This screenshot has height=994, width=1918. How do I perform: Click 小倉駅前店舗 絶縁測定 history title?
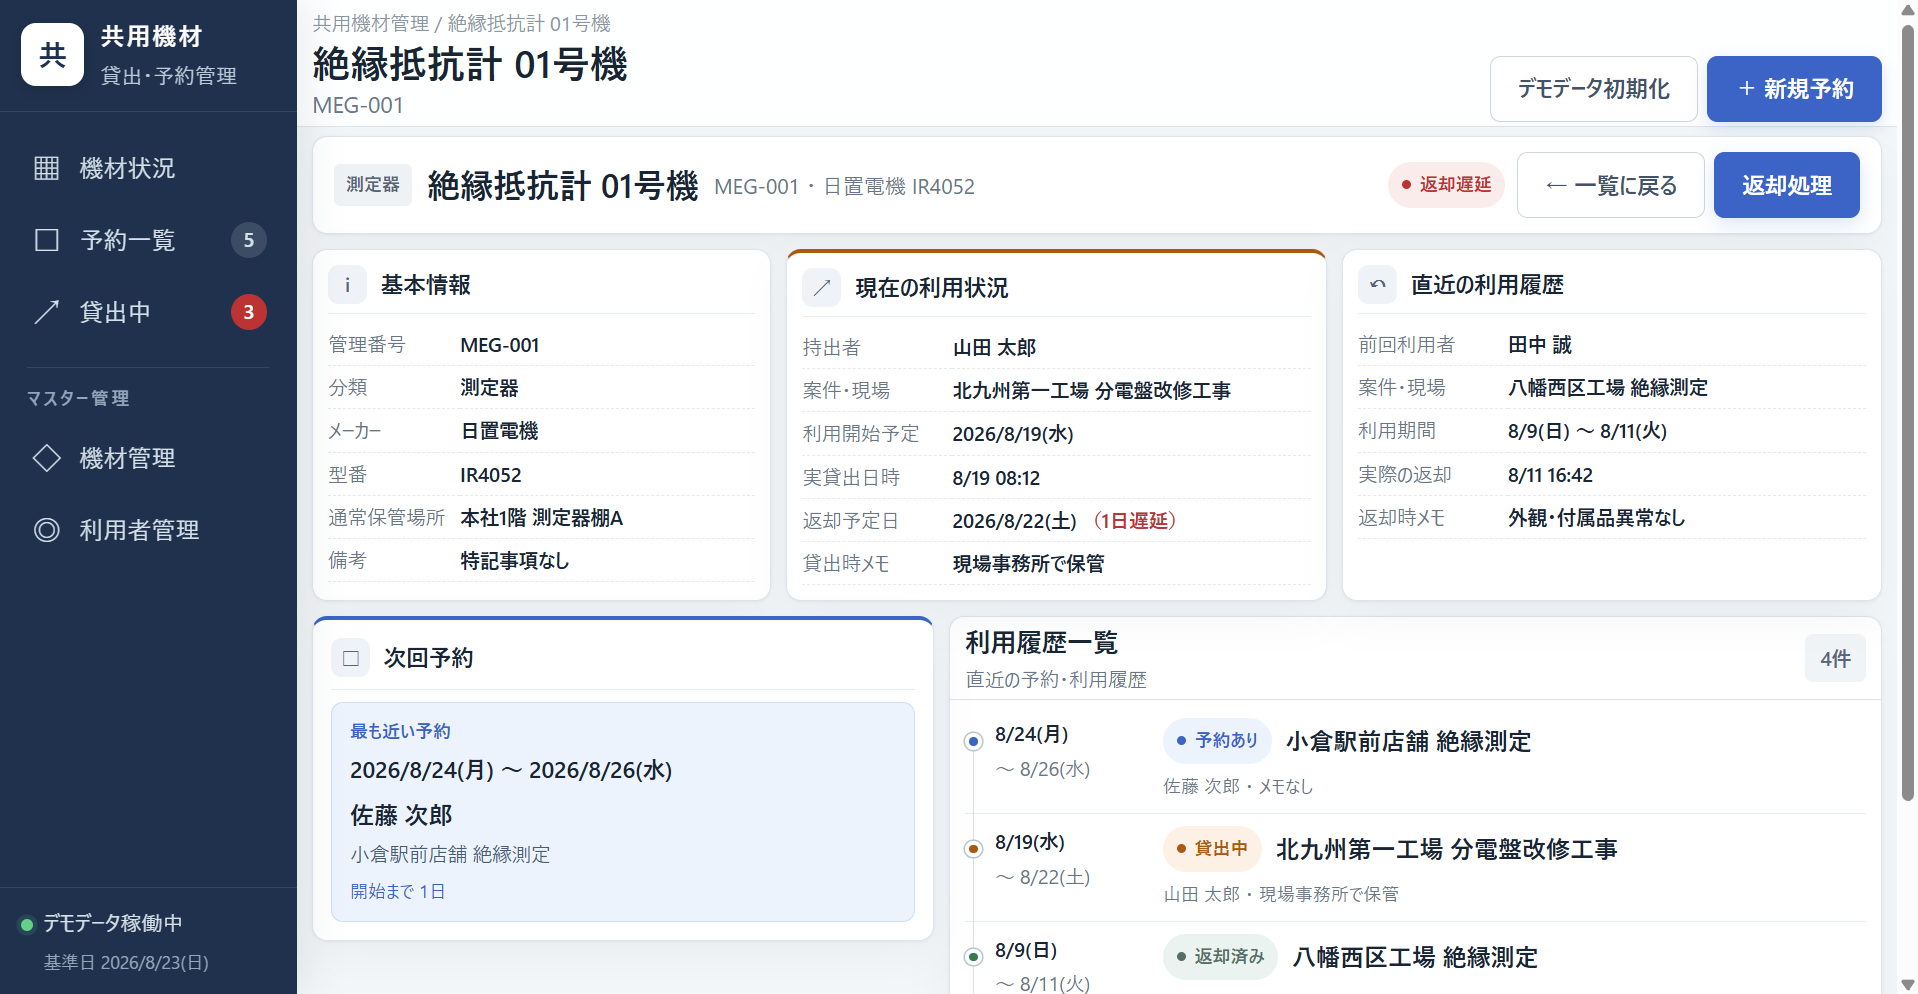(x=1408, y=742)
